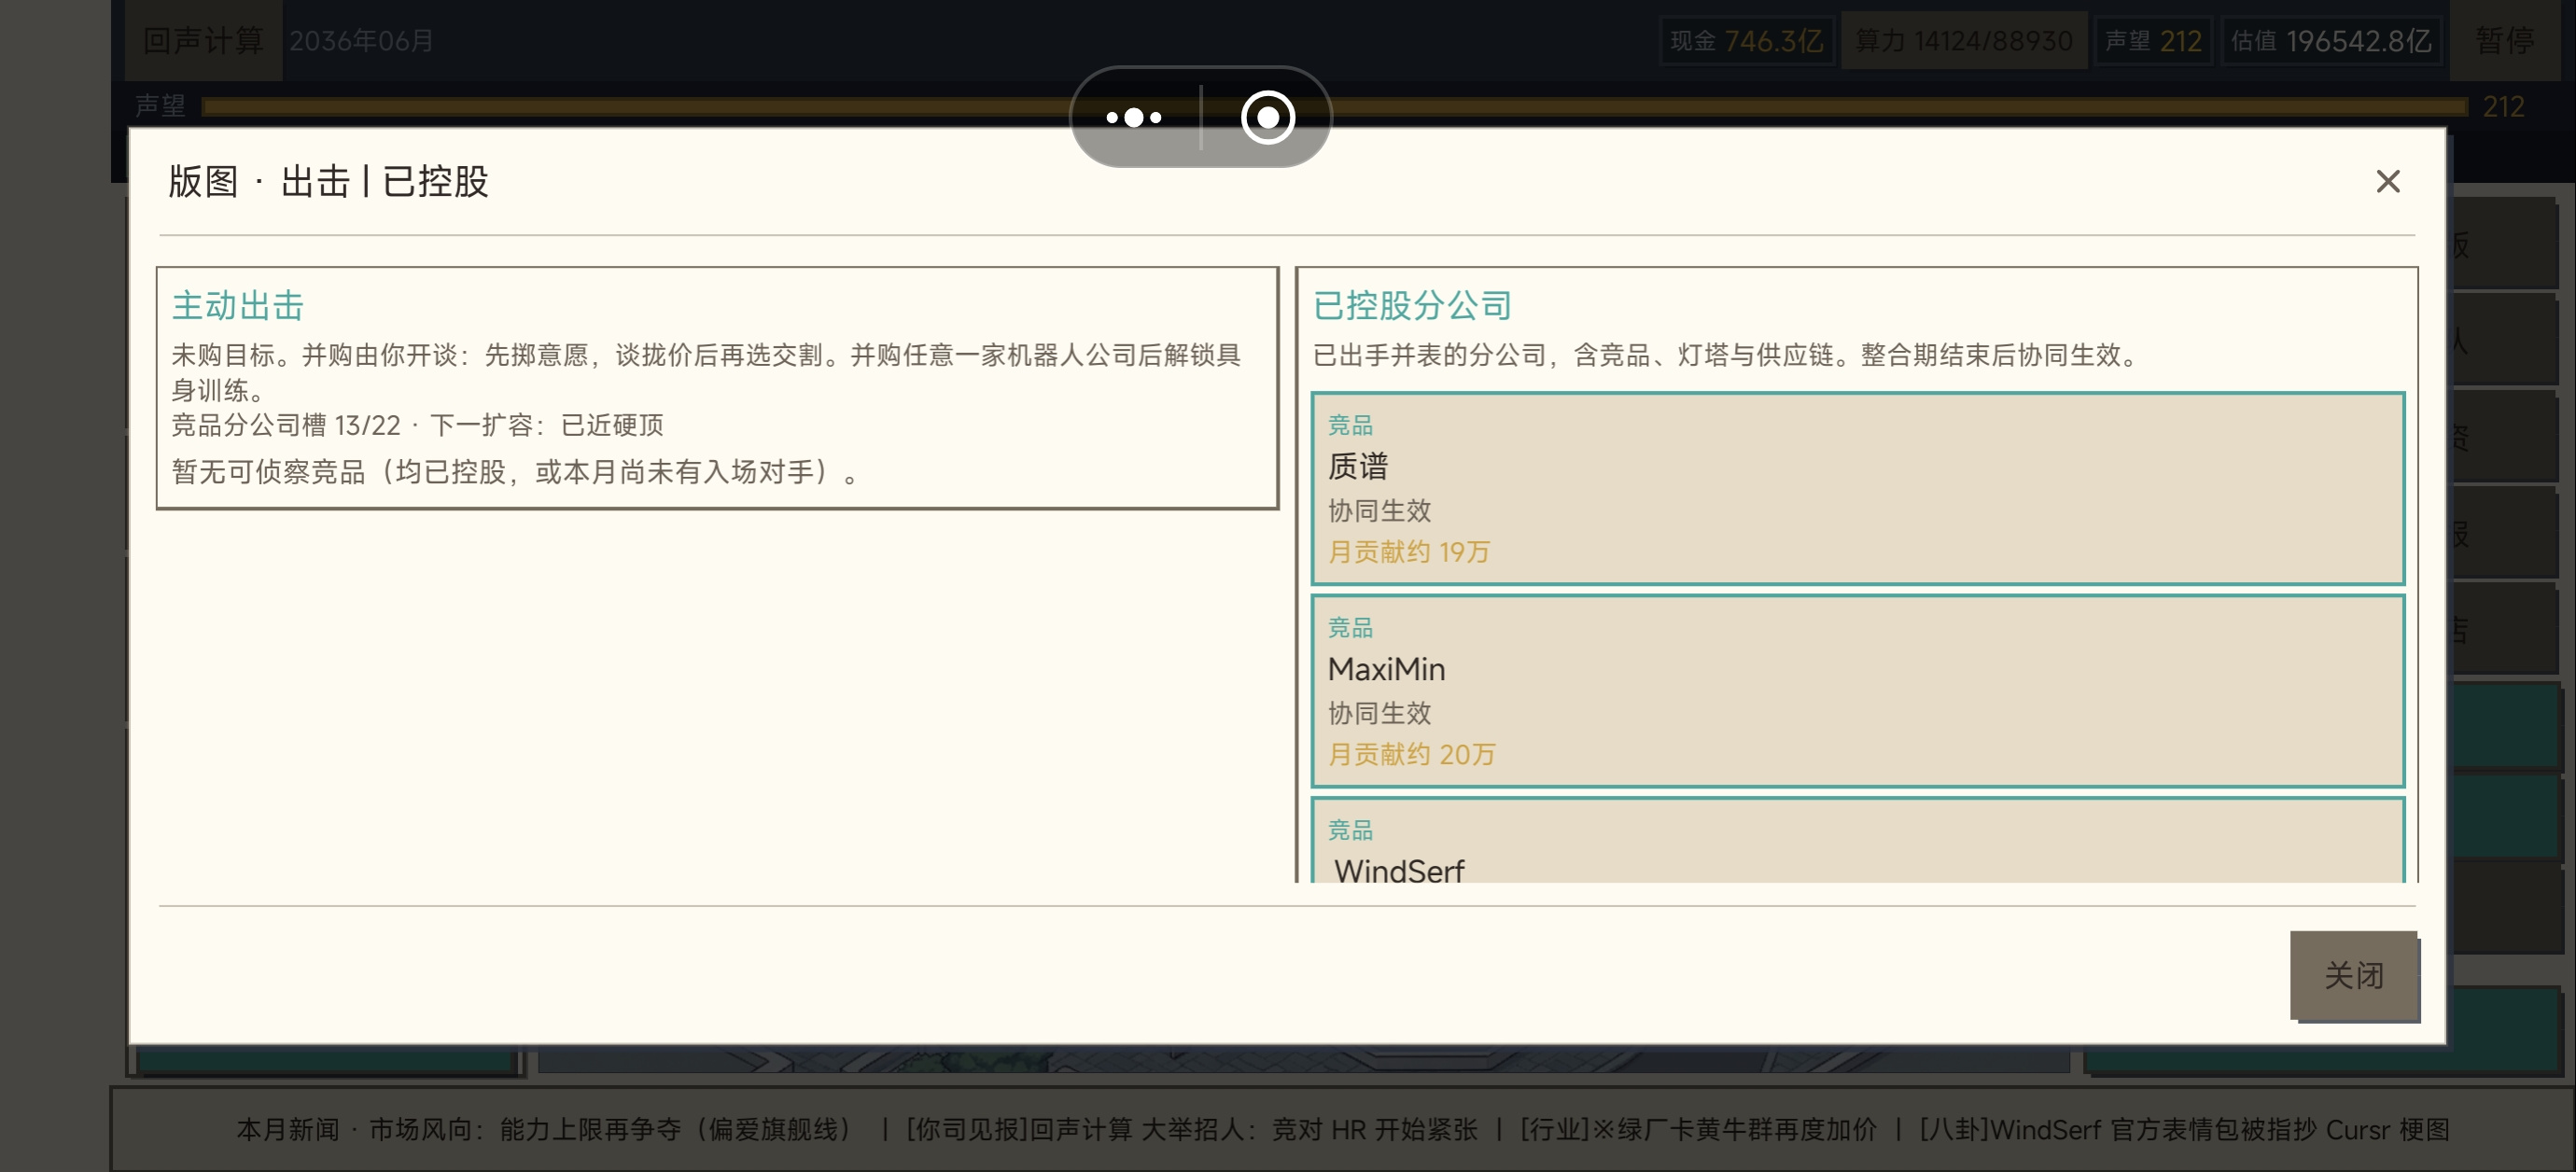Select the 质谱 subsidiary card

pyautogui.click(x=1857, y=488)
